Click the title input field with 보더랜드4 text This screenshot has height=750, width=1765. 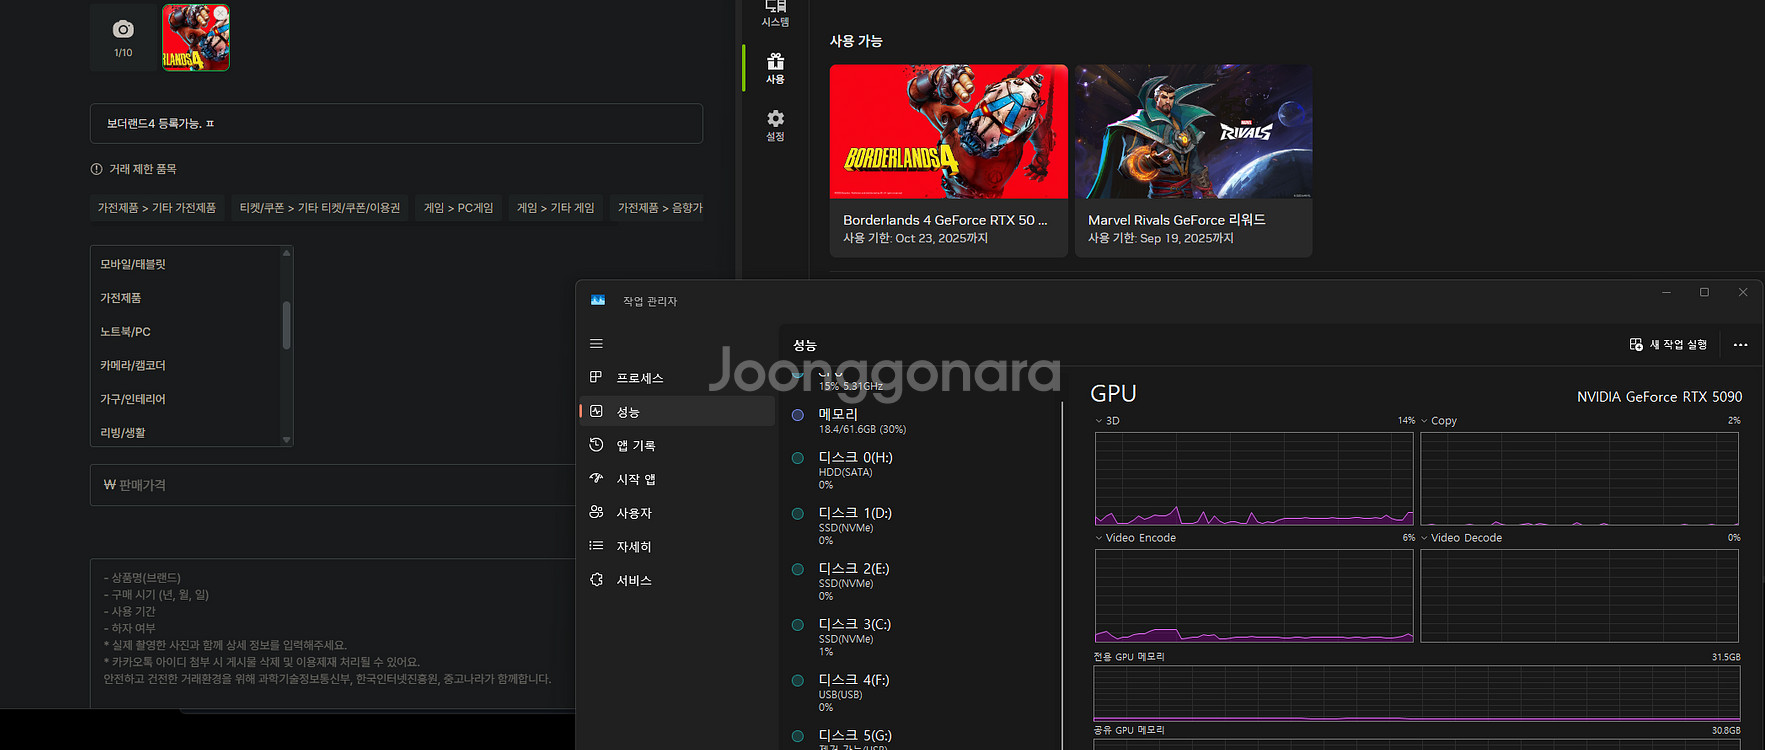[x=396, y=123]
